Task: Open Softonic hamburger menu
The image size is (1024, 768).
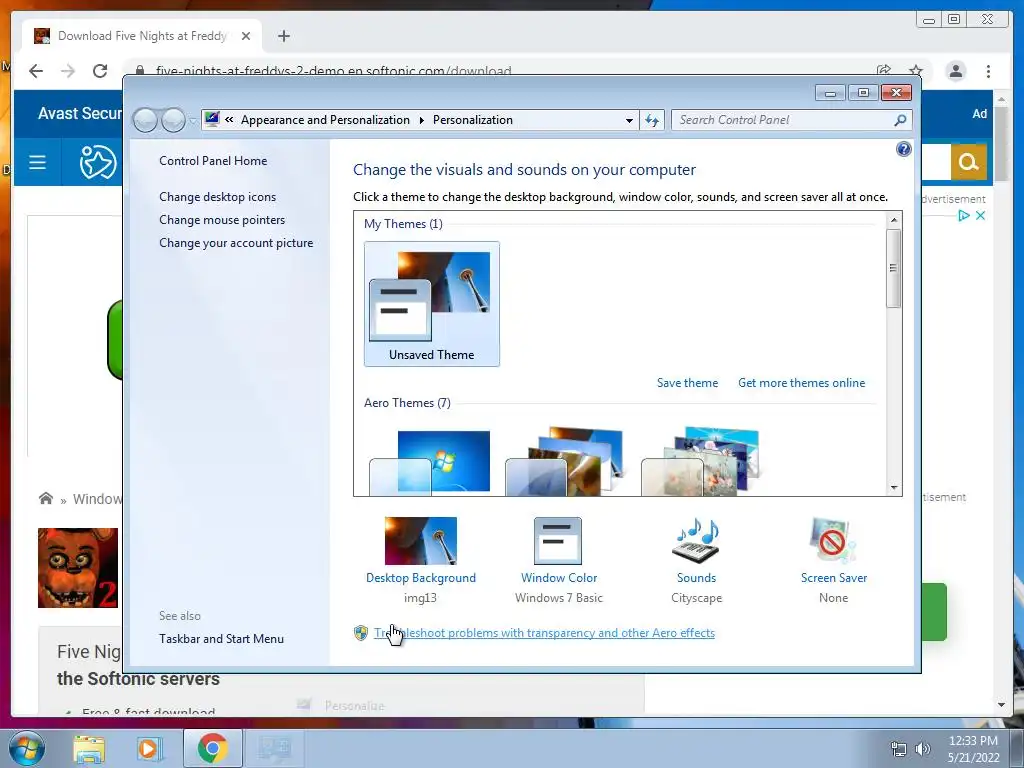Action: click(37, 162)
